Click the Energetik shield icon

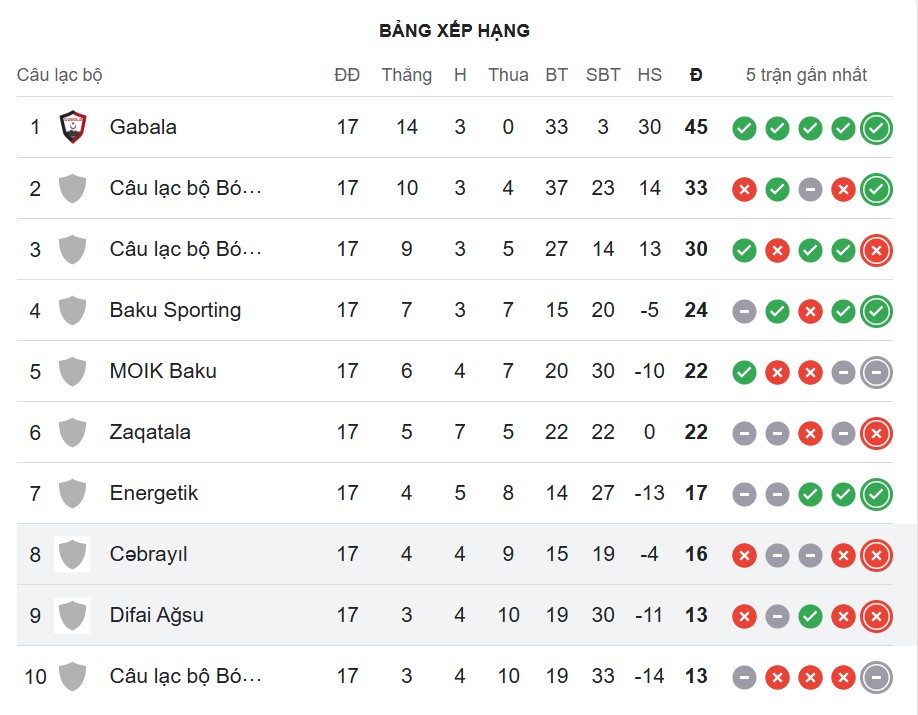point(71,493)
